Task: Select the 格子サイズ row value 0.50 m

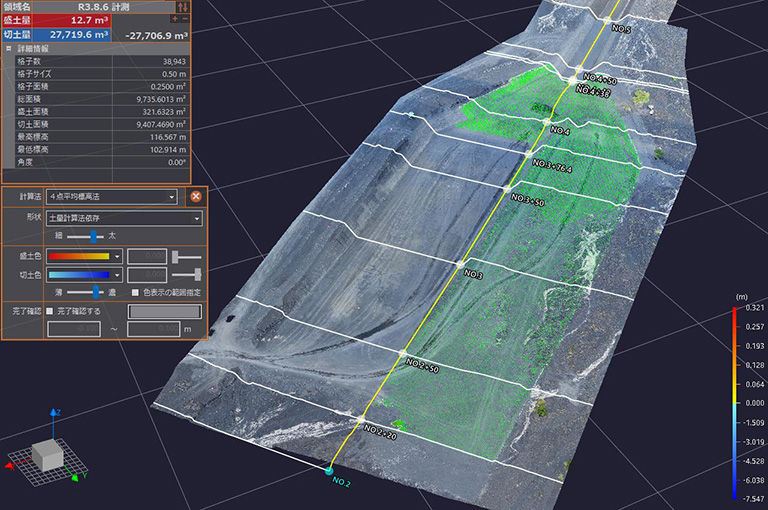Action: 174,74
